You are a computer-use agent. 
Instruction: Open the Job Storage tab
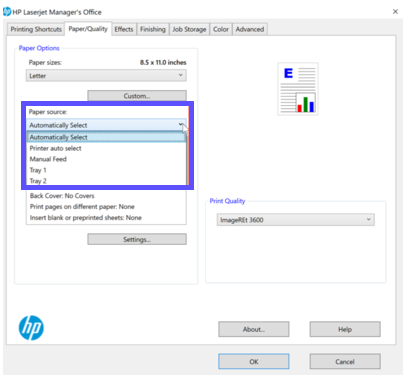(189, 29)
